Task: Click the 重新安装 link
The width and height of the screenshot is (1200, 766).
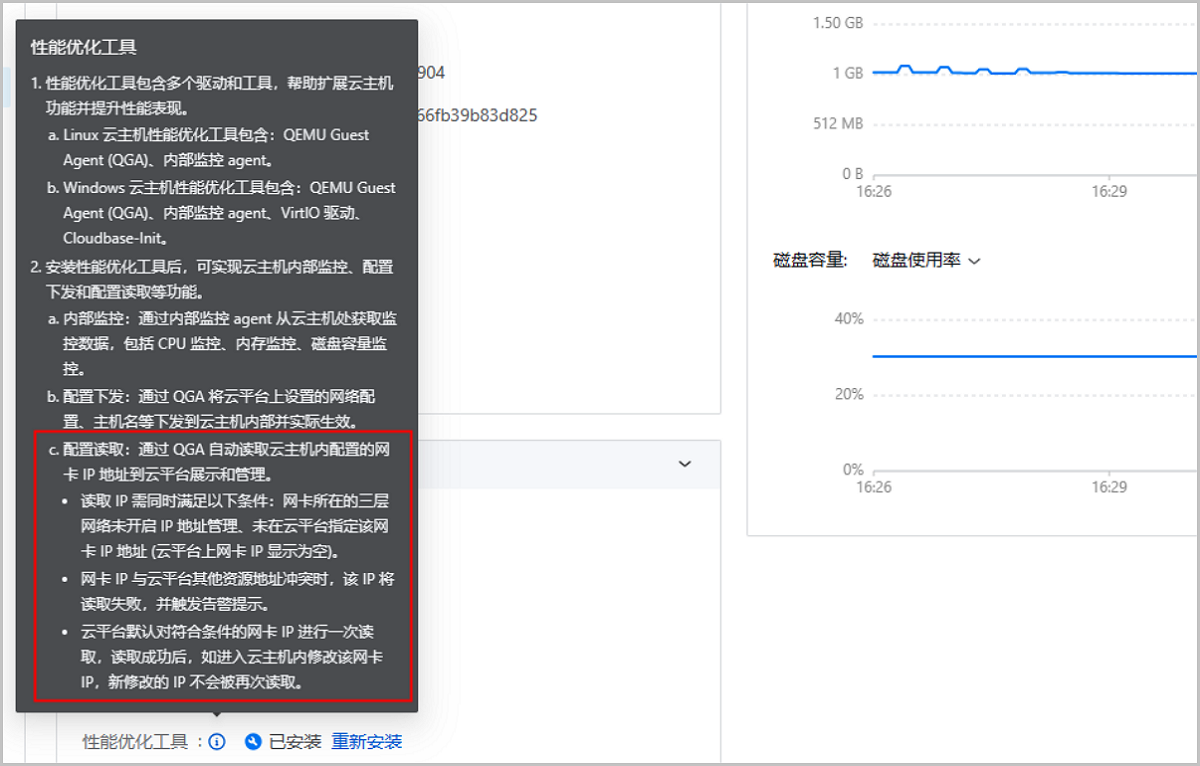Action: click(x=367, y=741)
